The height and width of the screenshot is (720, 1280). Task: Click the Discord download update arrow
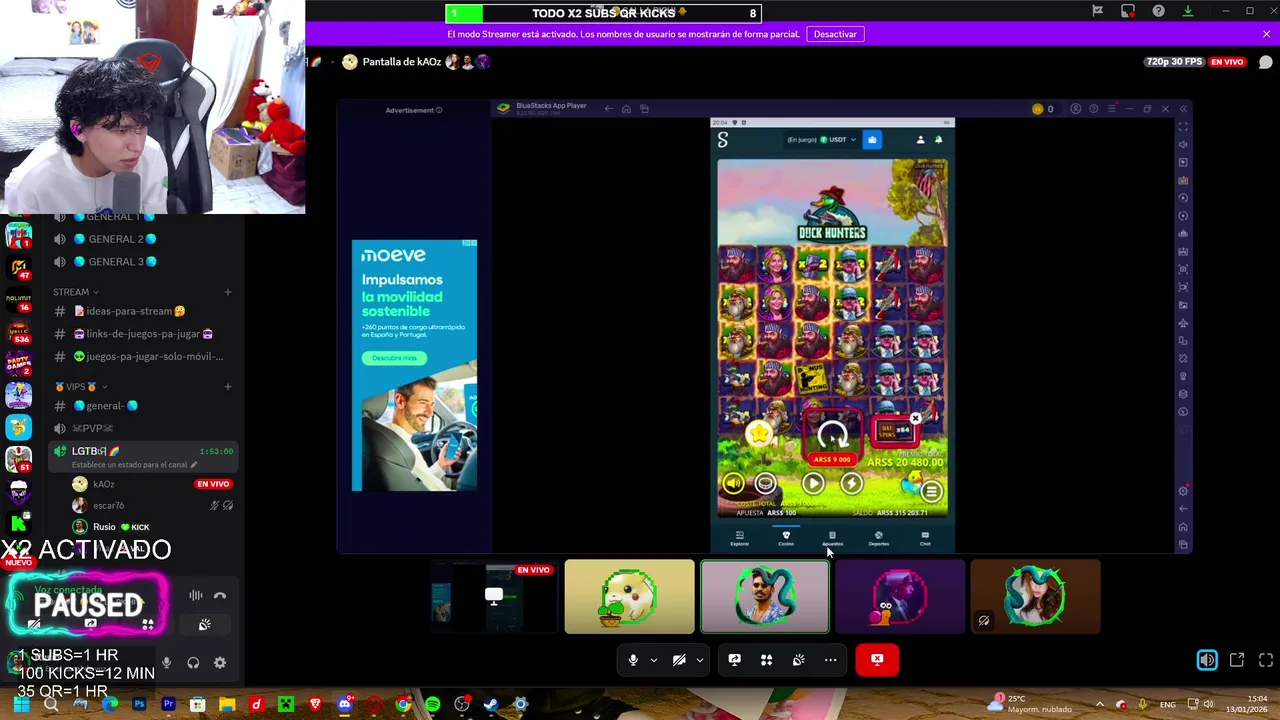(1188, 11)
